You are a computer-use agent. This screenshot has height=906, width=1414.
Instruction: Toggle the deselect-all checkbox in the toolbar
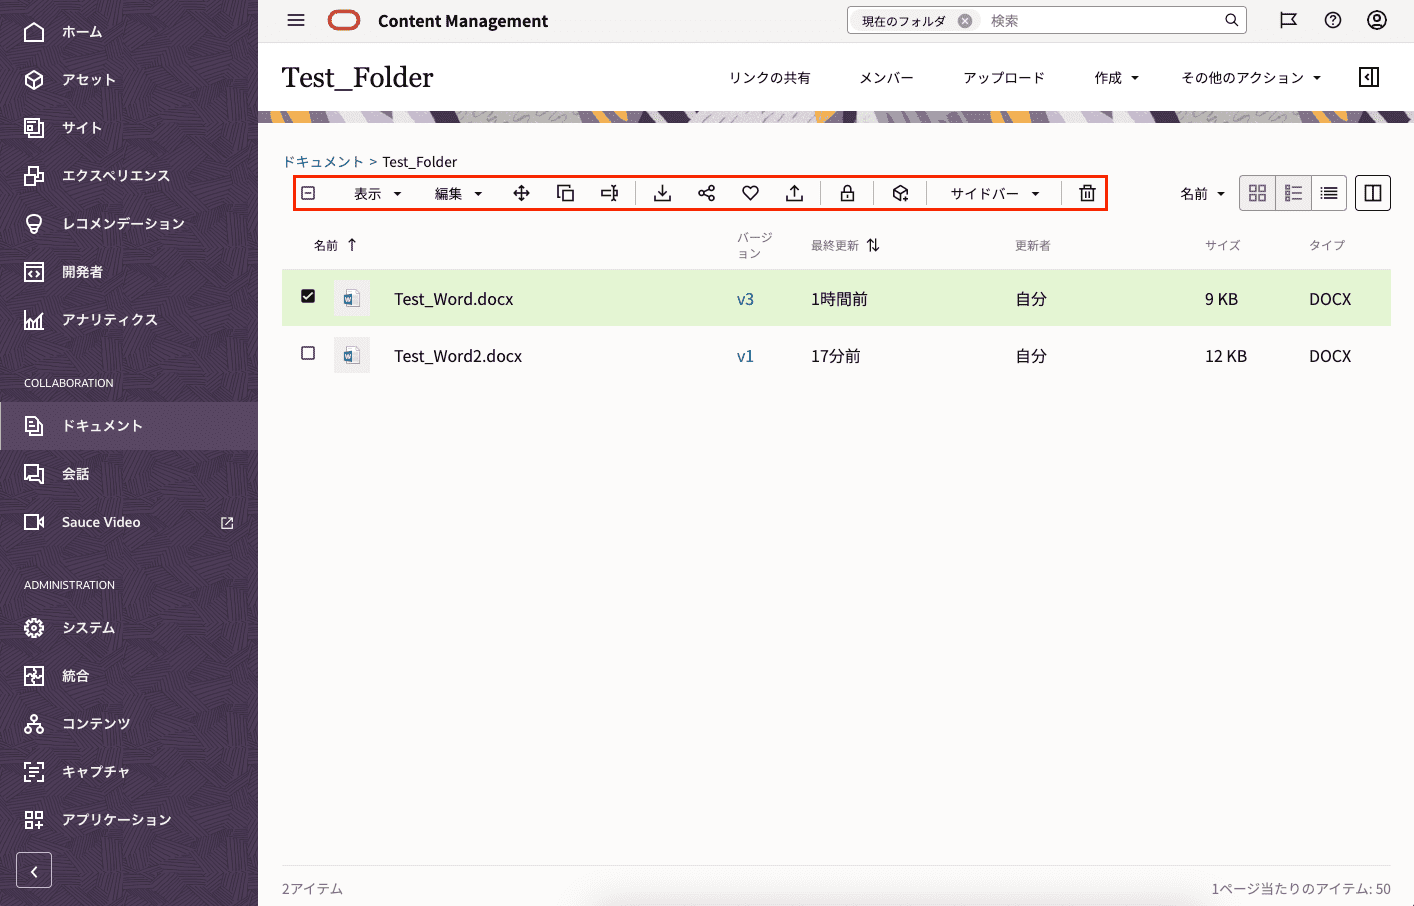(308, 193)
